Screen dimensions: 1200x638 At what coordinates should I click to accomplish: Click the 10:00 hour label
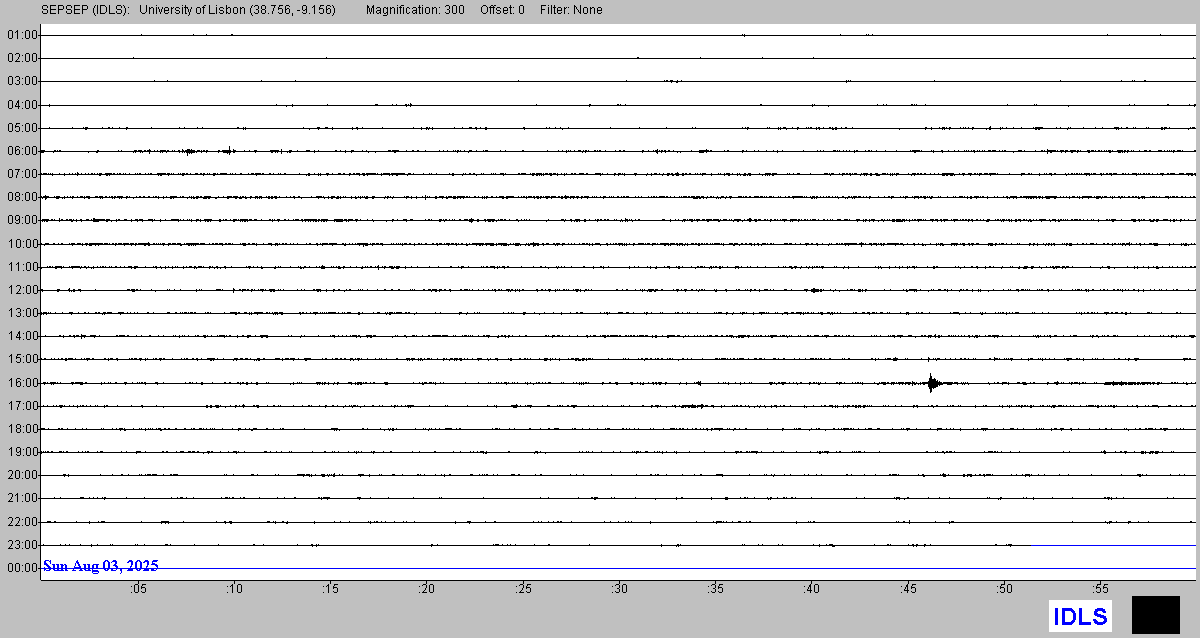click(x=22, y=244)
